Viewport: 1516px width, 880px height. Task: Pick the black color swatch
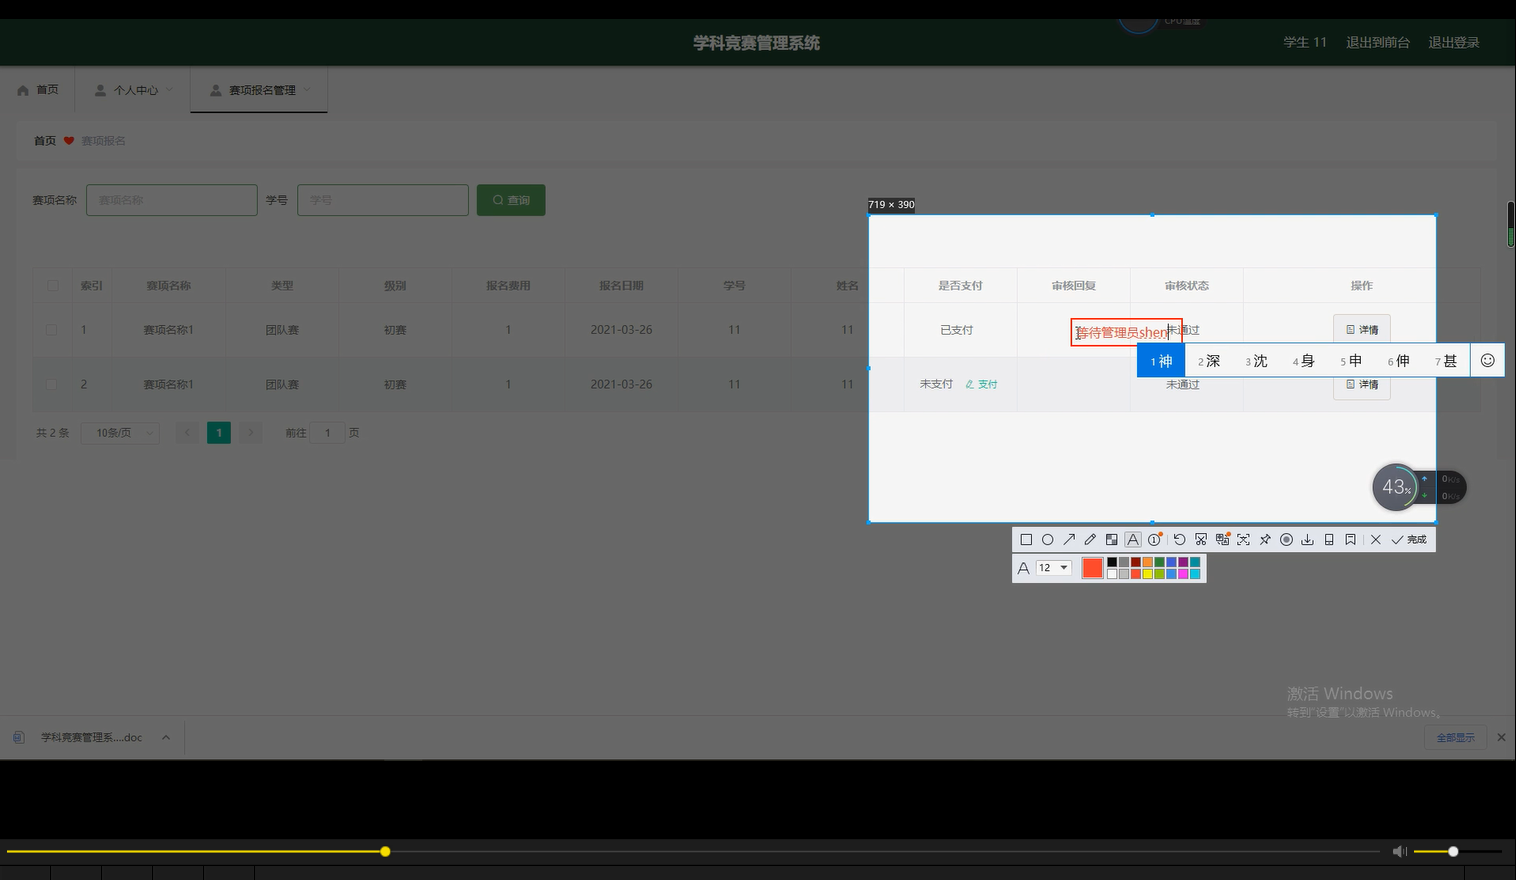coord(1112,562)
